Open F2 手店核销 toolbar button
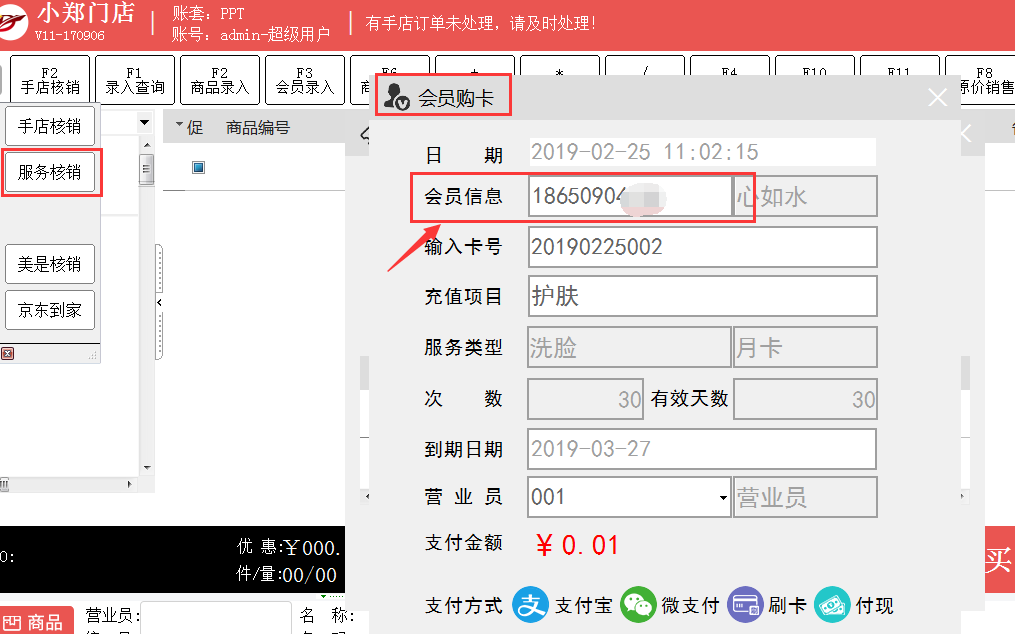1015x634 pixels. tap(50, 80)
